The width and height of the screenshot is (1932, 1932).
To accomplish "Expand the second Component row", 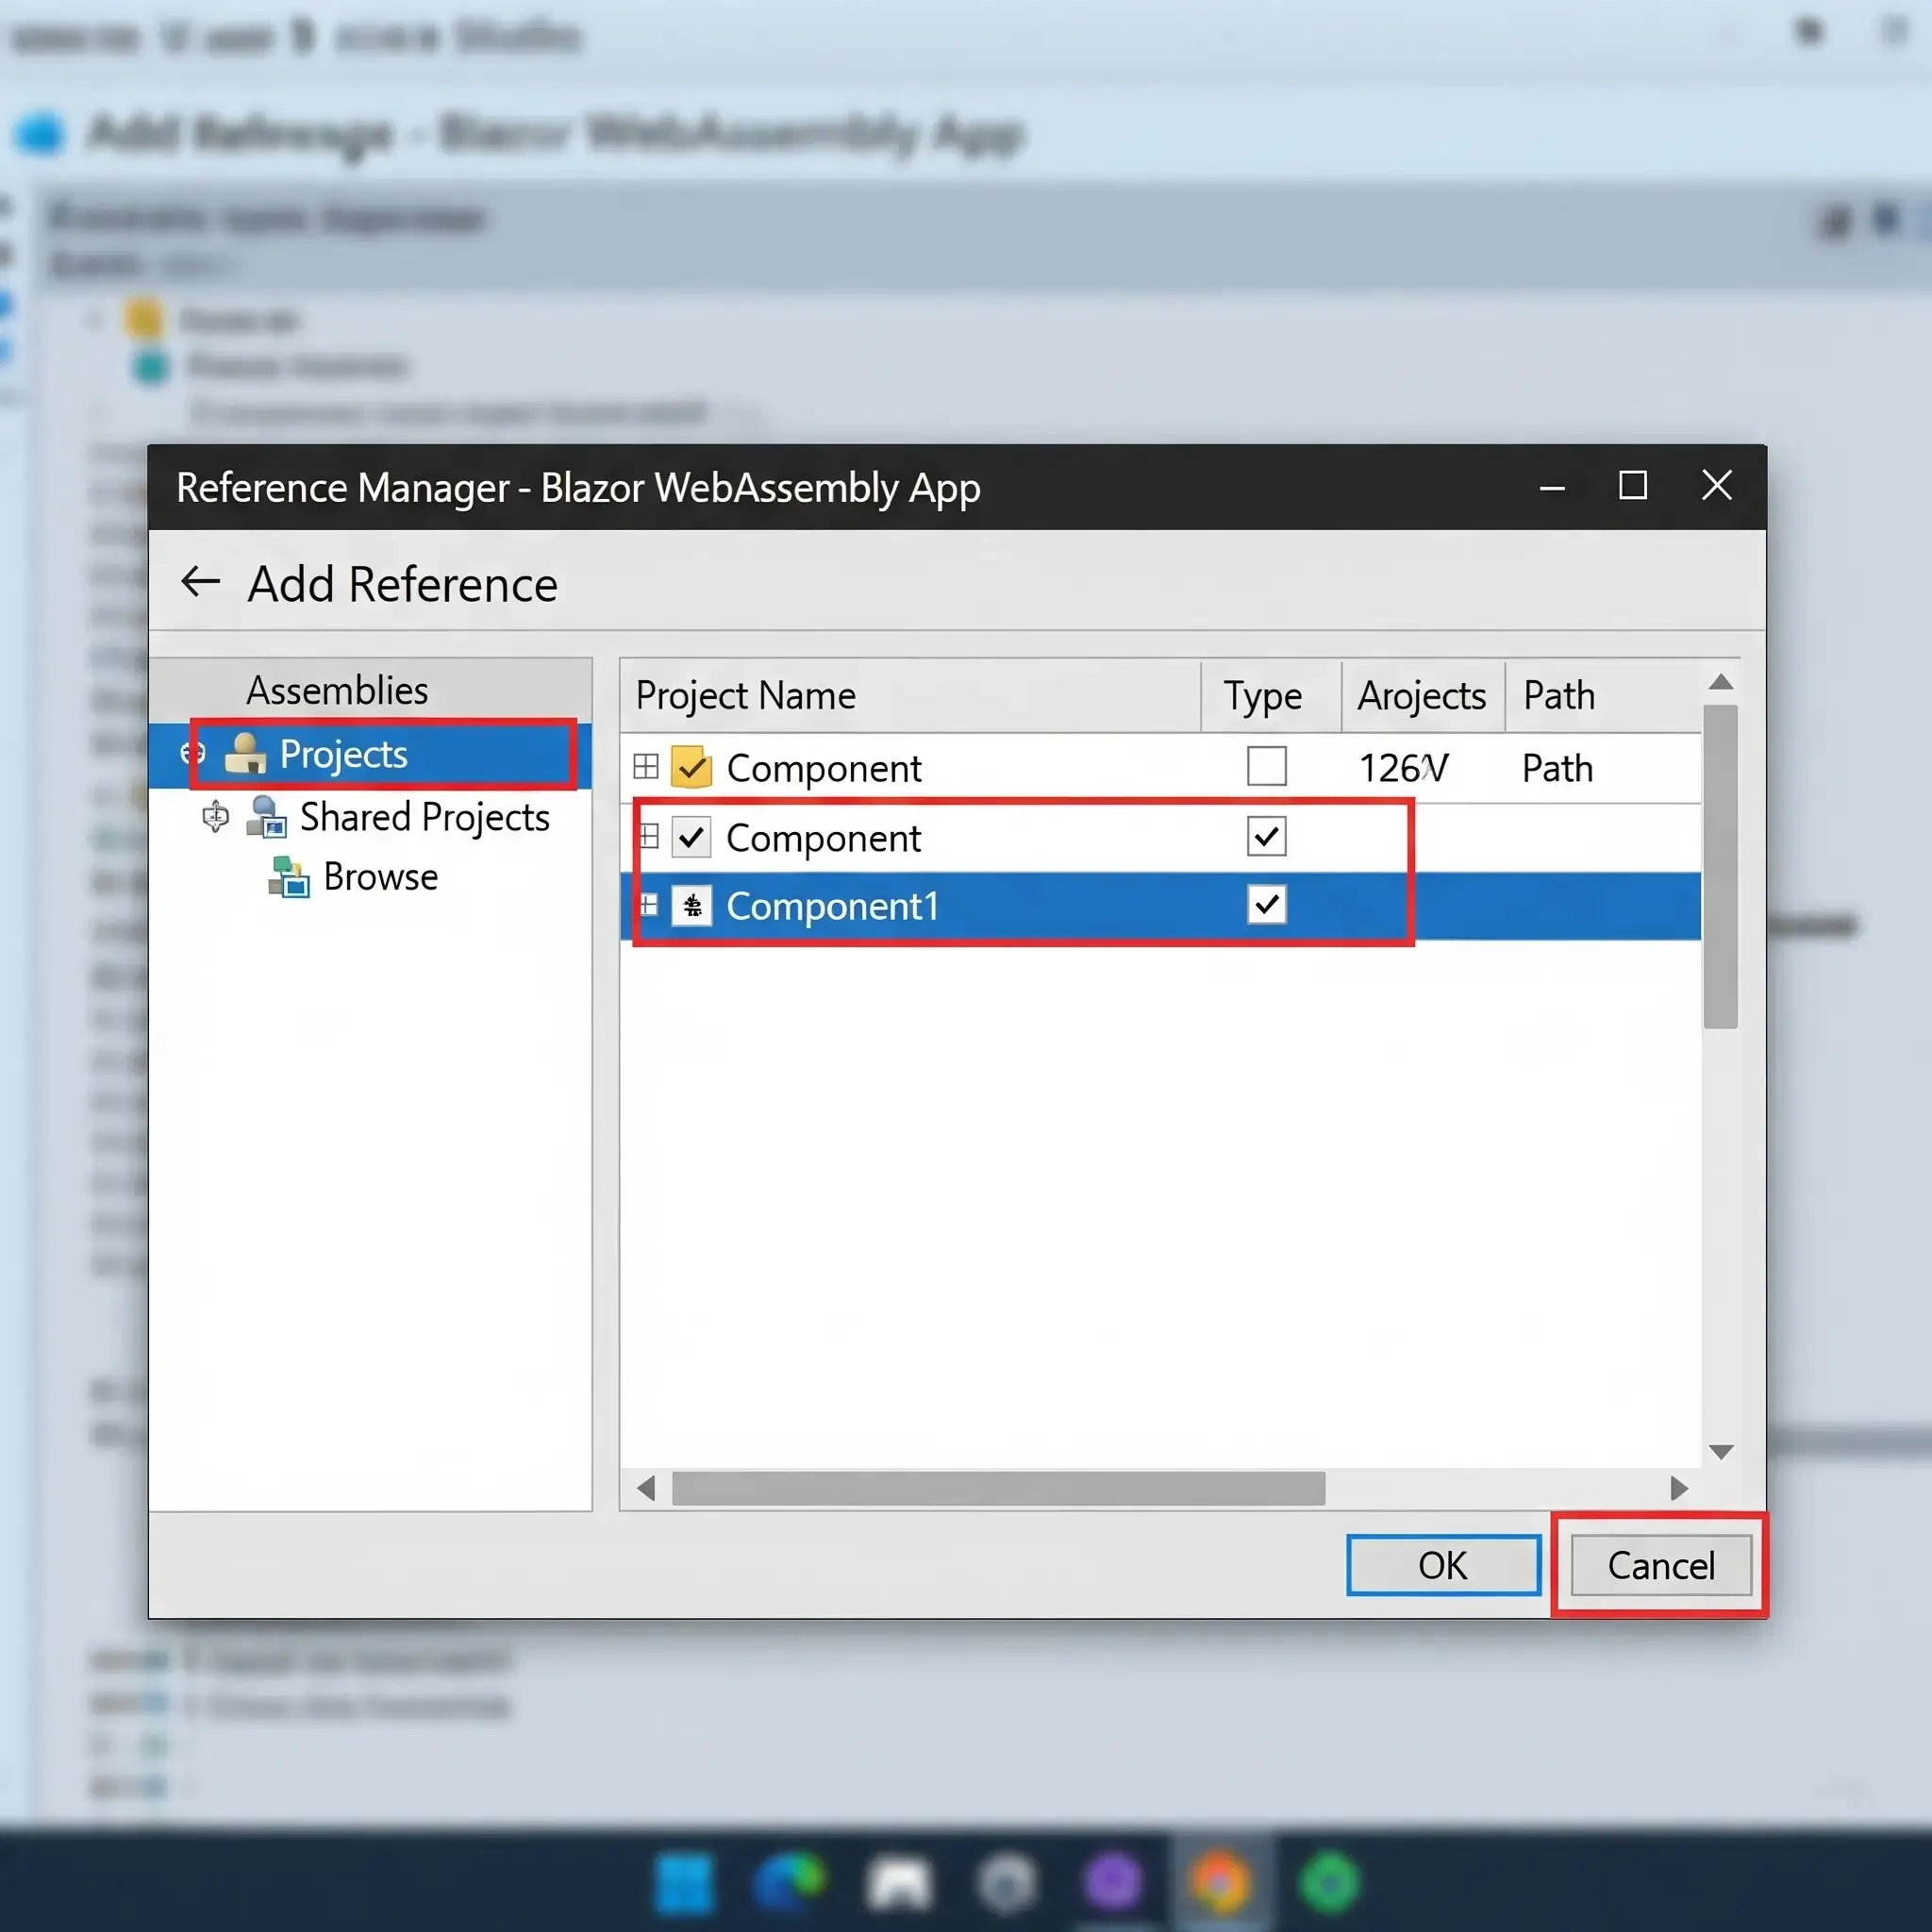I will pyautogui.click(x=648, y=836).
